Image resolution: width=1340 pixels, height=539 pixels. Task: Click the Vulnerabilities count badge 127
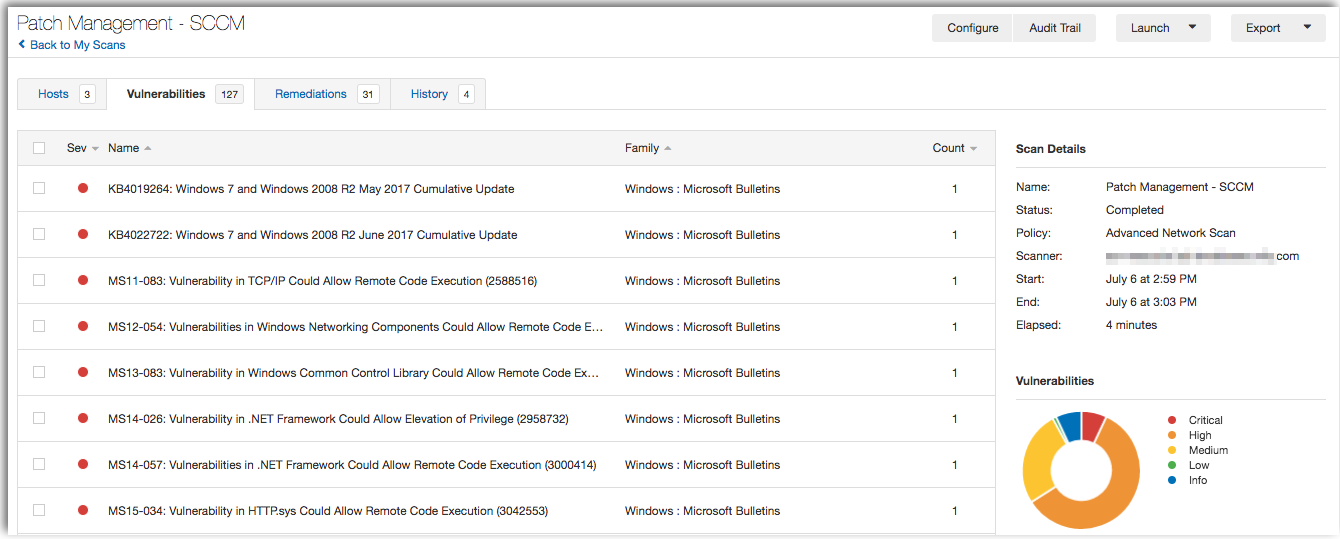coord(229,95)
